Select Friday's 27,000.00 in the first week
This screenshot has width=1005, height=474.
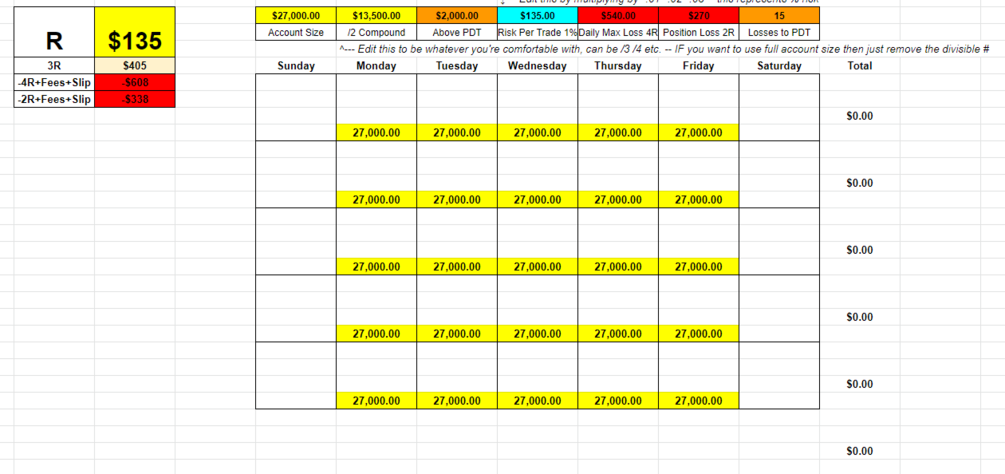tap(699, 133)
